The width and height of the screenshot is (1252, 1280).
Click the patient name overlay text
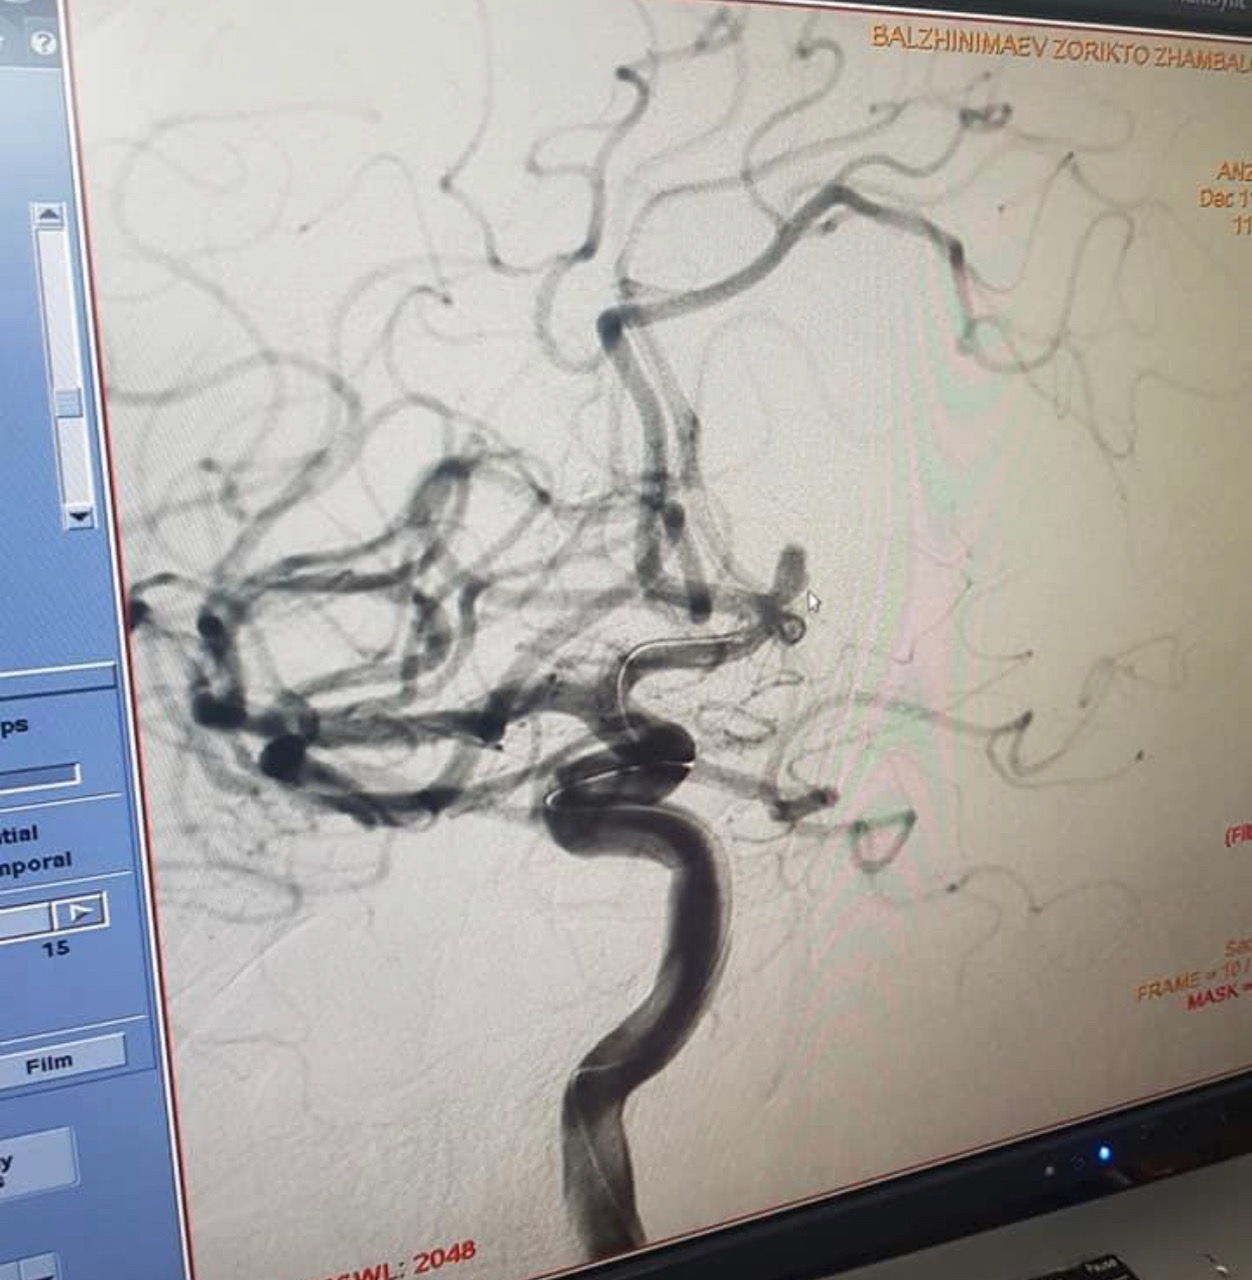tap(1058, 48)
